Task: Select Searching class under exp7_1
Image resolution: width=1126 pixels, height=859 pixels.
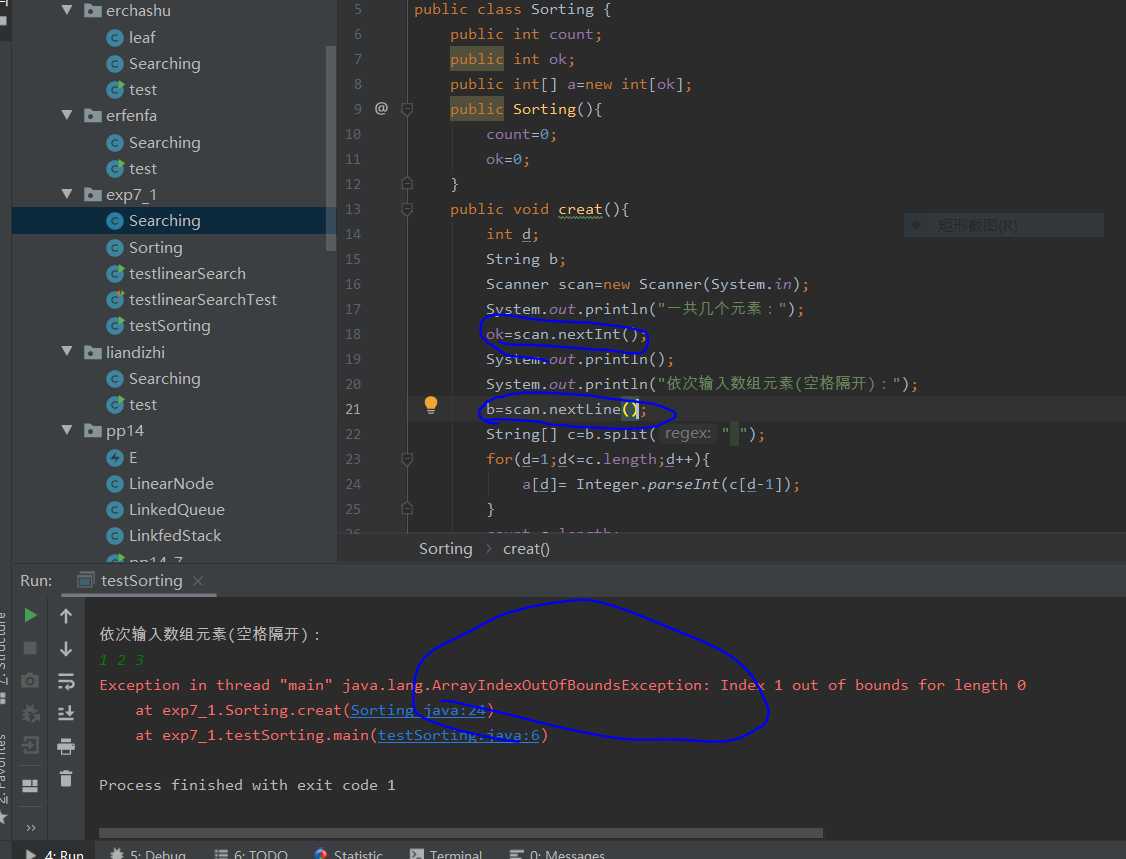Action: pos(164,220)
